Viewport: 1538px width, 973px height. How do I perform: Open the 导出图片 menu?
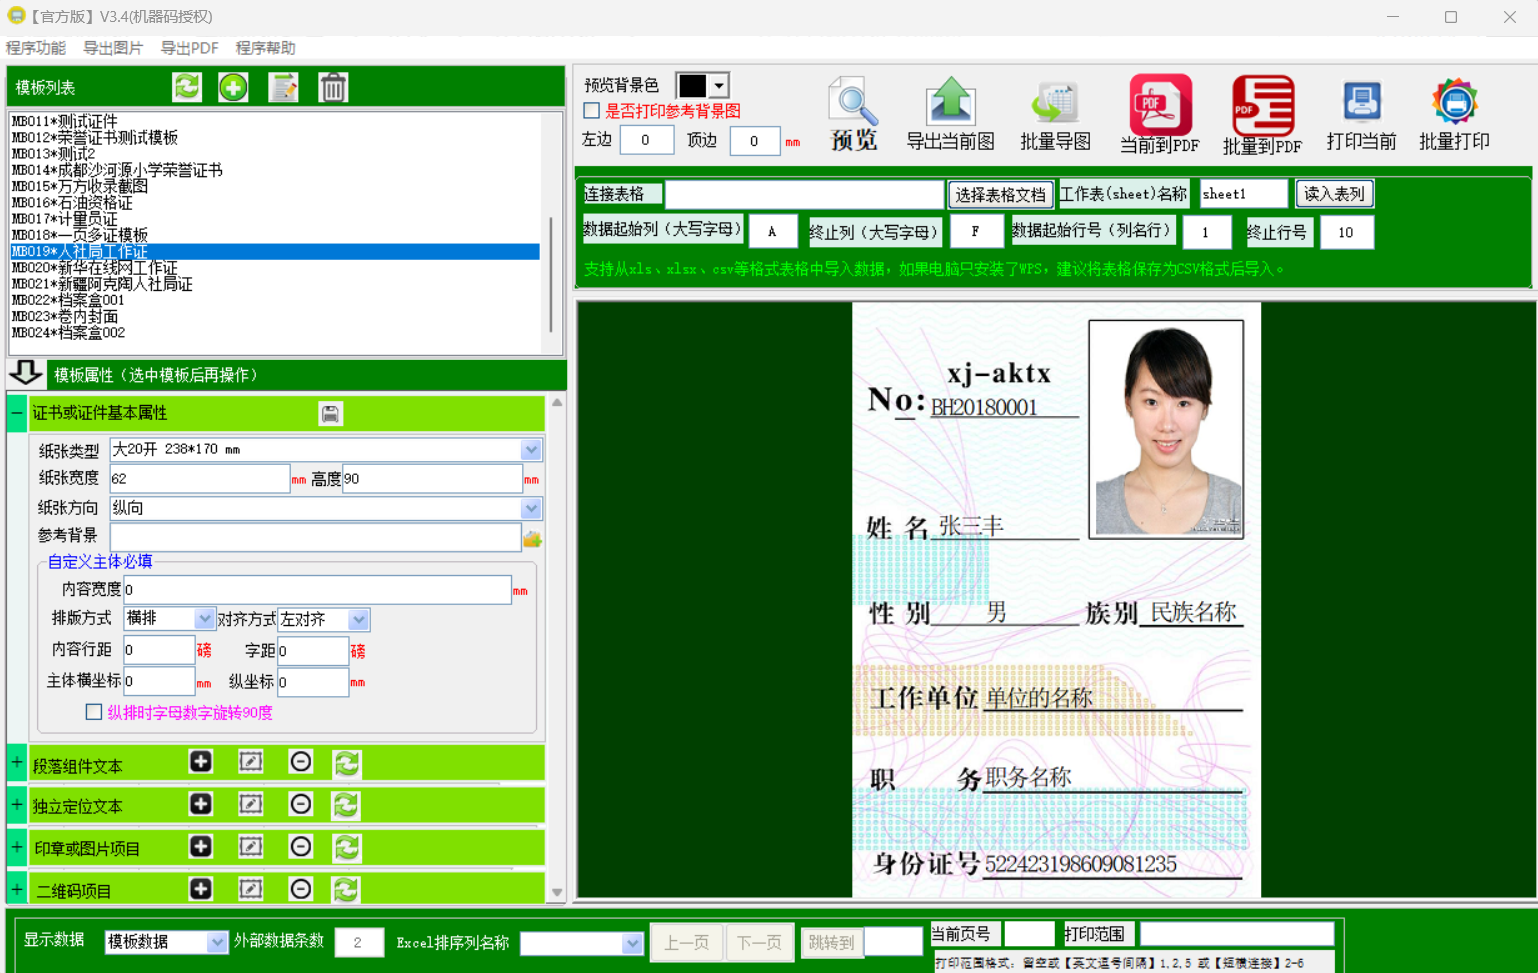pyautogui.click(x=113, y=47)
